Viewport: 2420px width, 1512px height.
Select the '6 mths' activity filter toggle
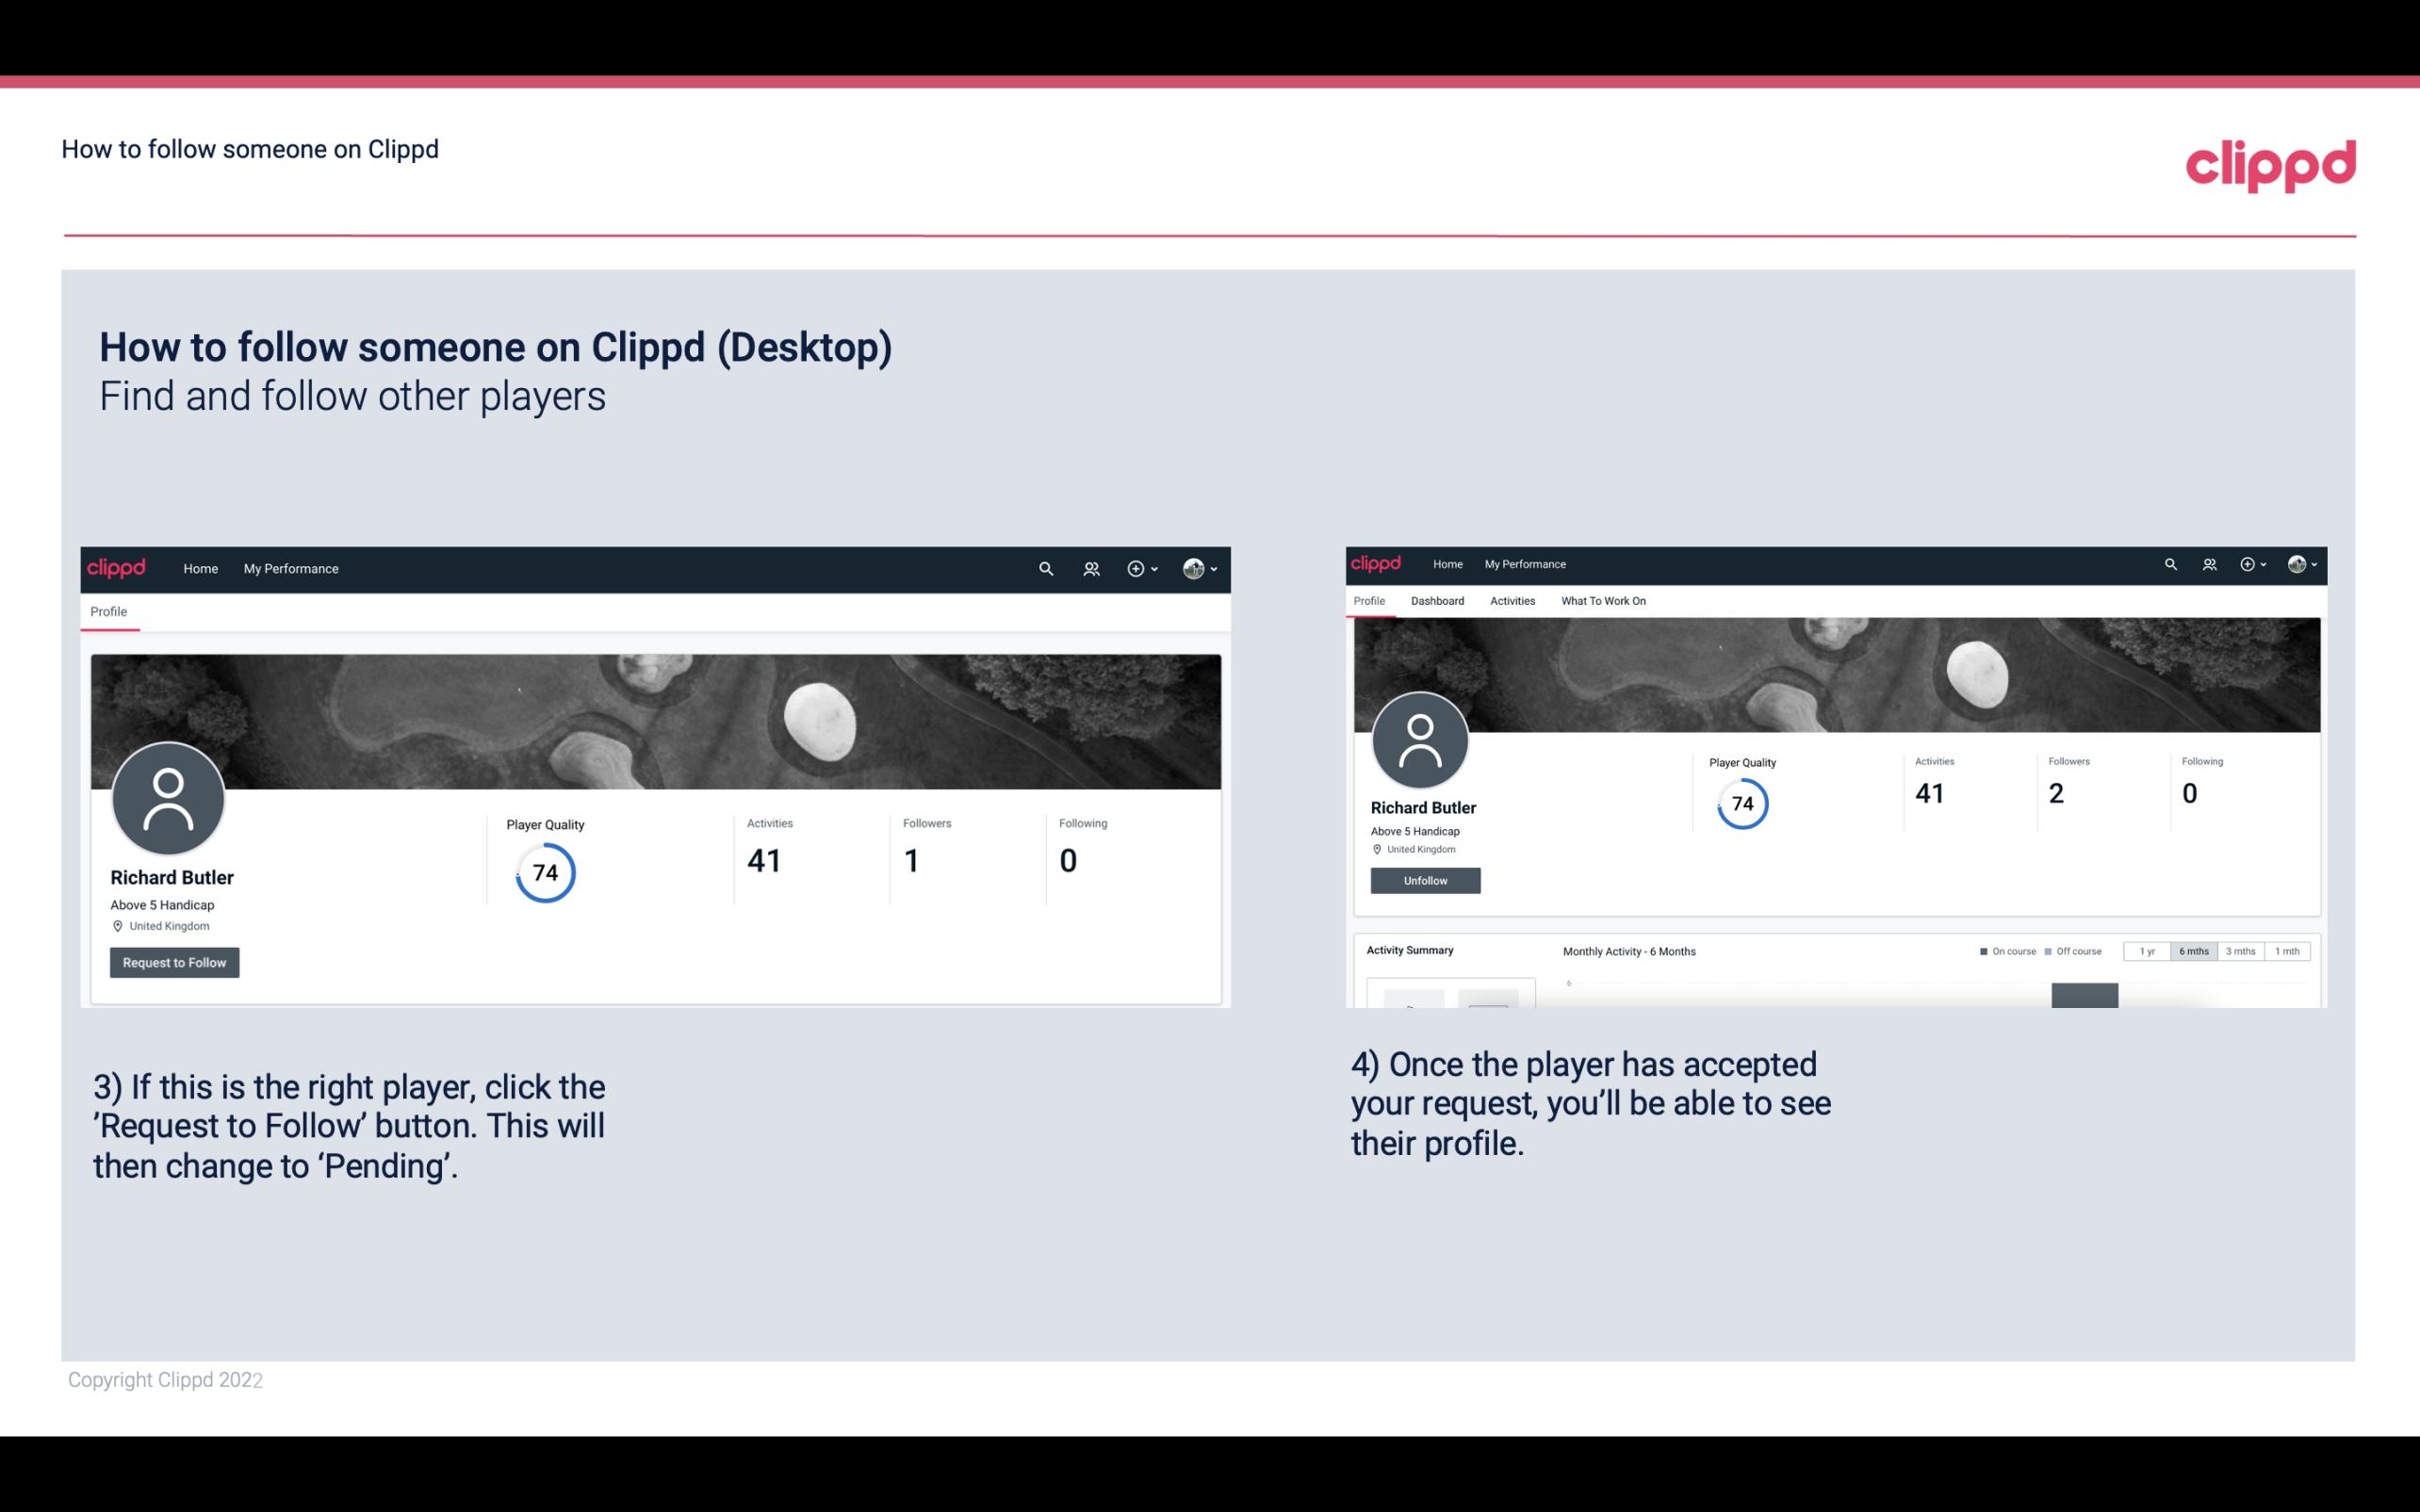tap(2192, 951)
